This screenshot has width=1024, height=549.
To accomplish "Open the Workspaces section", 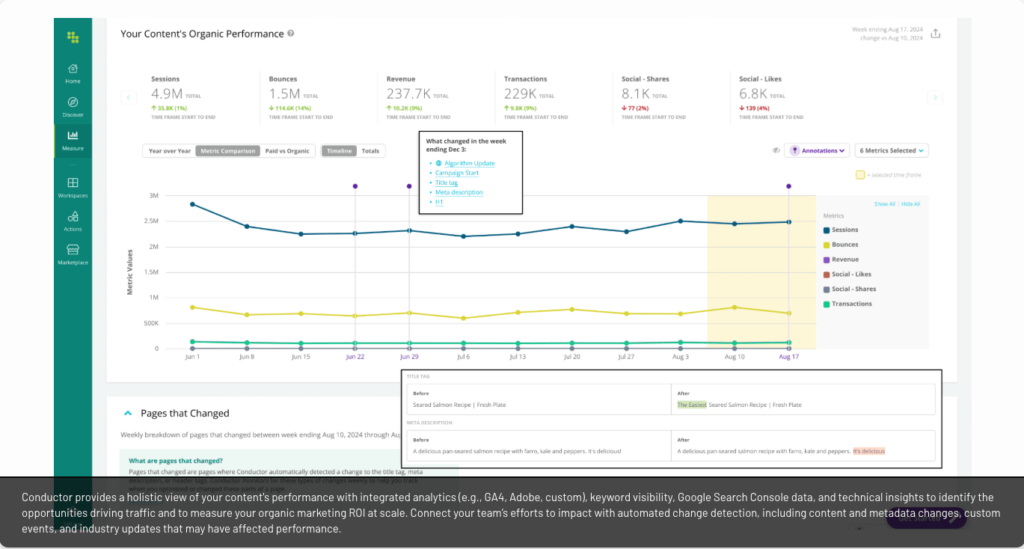I will tap(72, 187).
